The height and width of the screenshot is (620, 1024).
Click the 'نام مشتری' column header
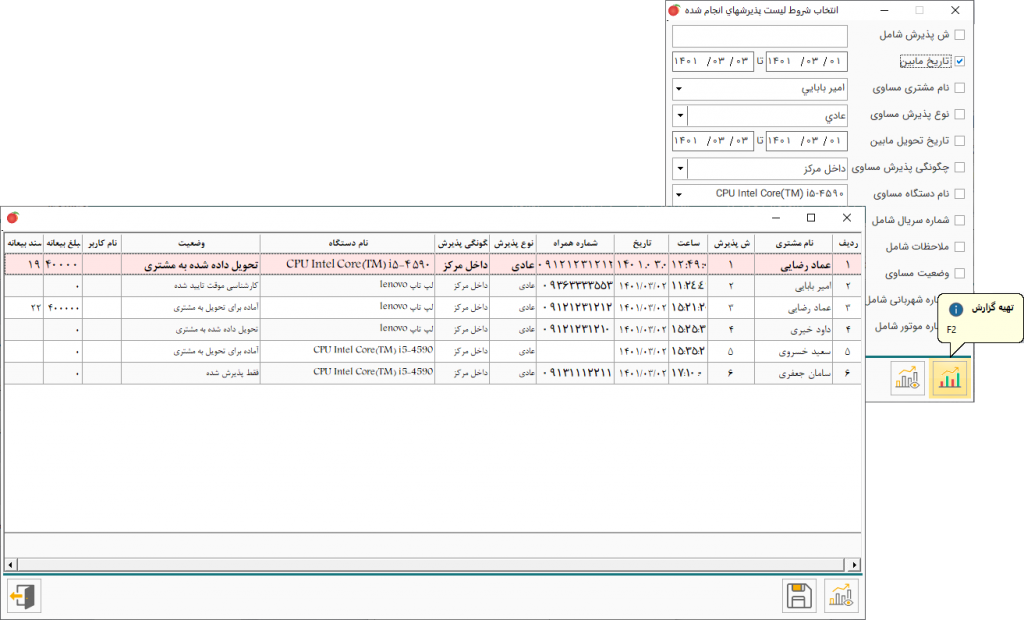coord(794,243)
